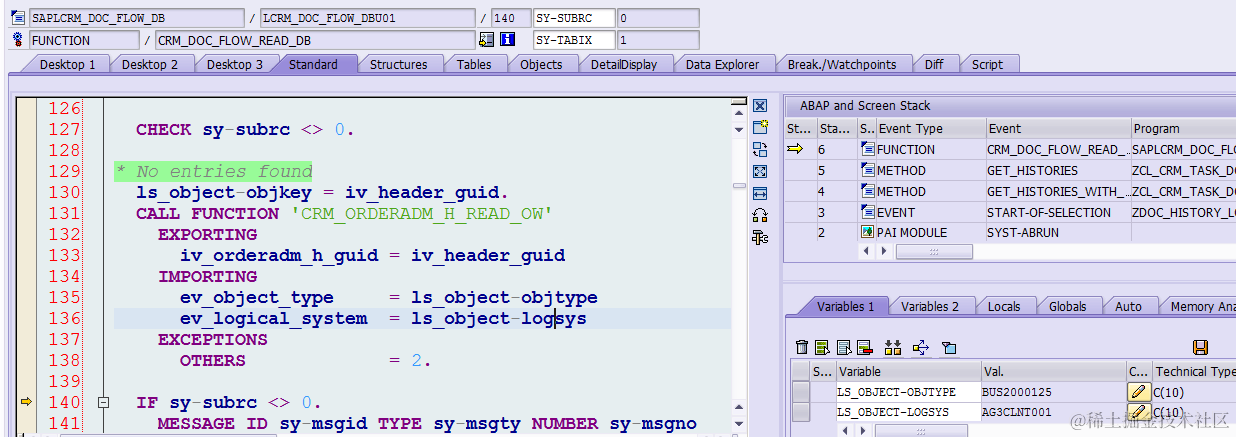
Task: Delete variable entries with trash icon
Action: tap(802, 347)
